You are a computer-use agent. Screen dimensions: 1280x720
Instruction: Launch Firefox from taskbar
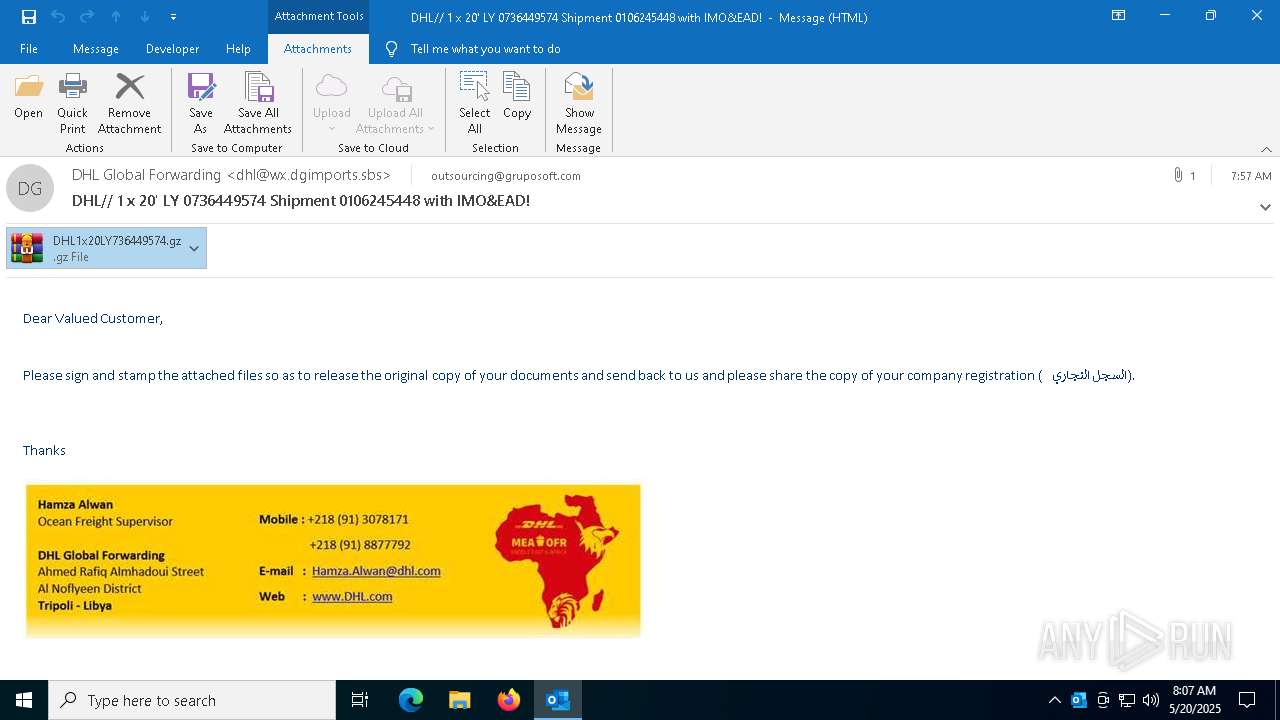pos(509,700)
